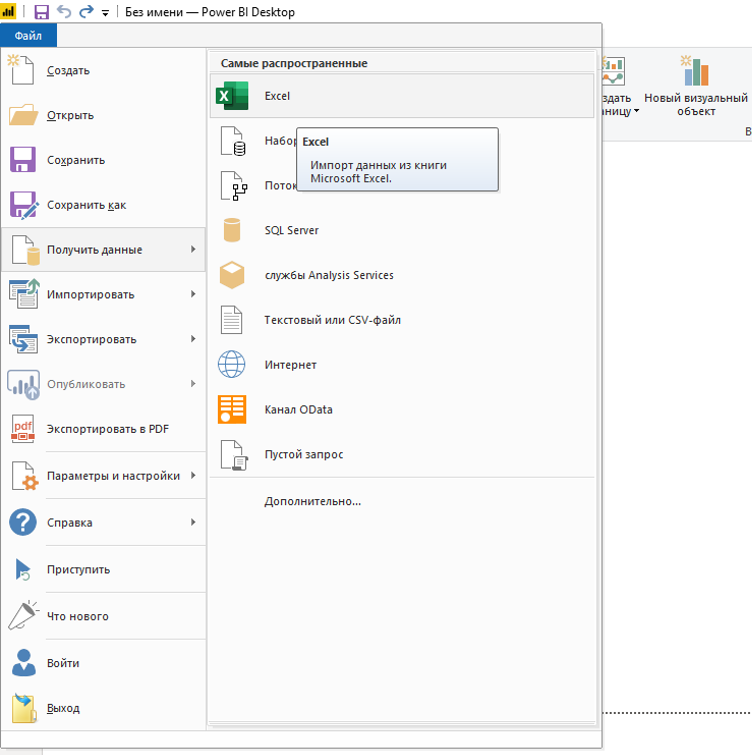The image size is (752, 756).
Task: Expand the Справка submenu arrow
Action: click(193, 522)
